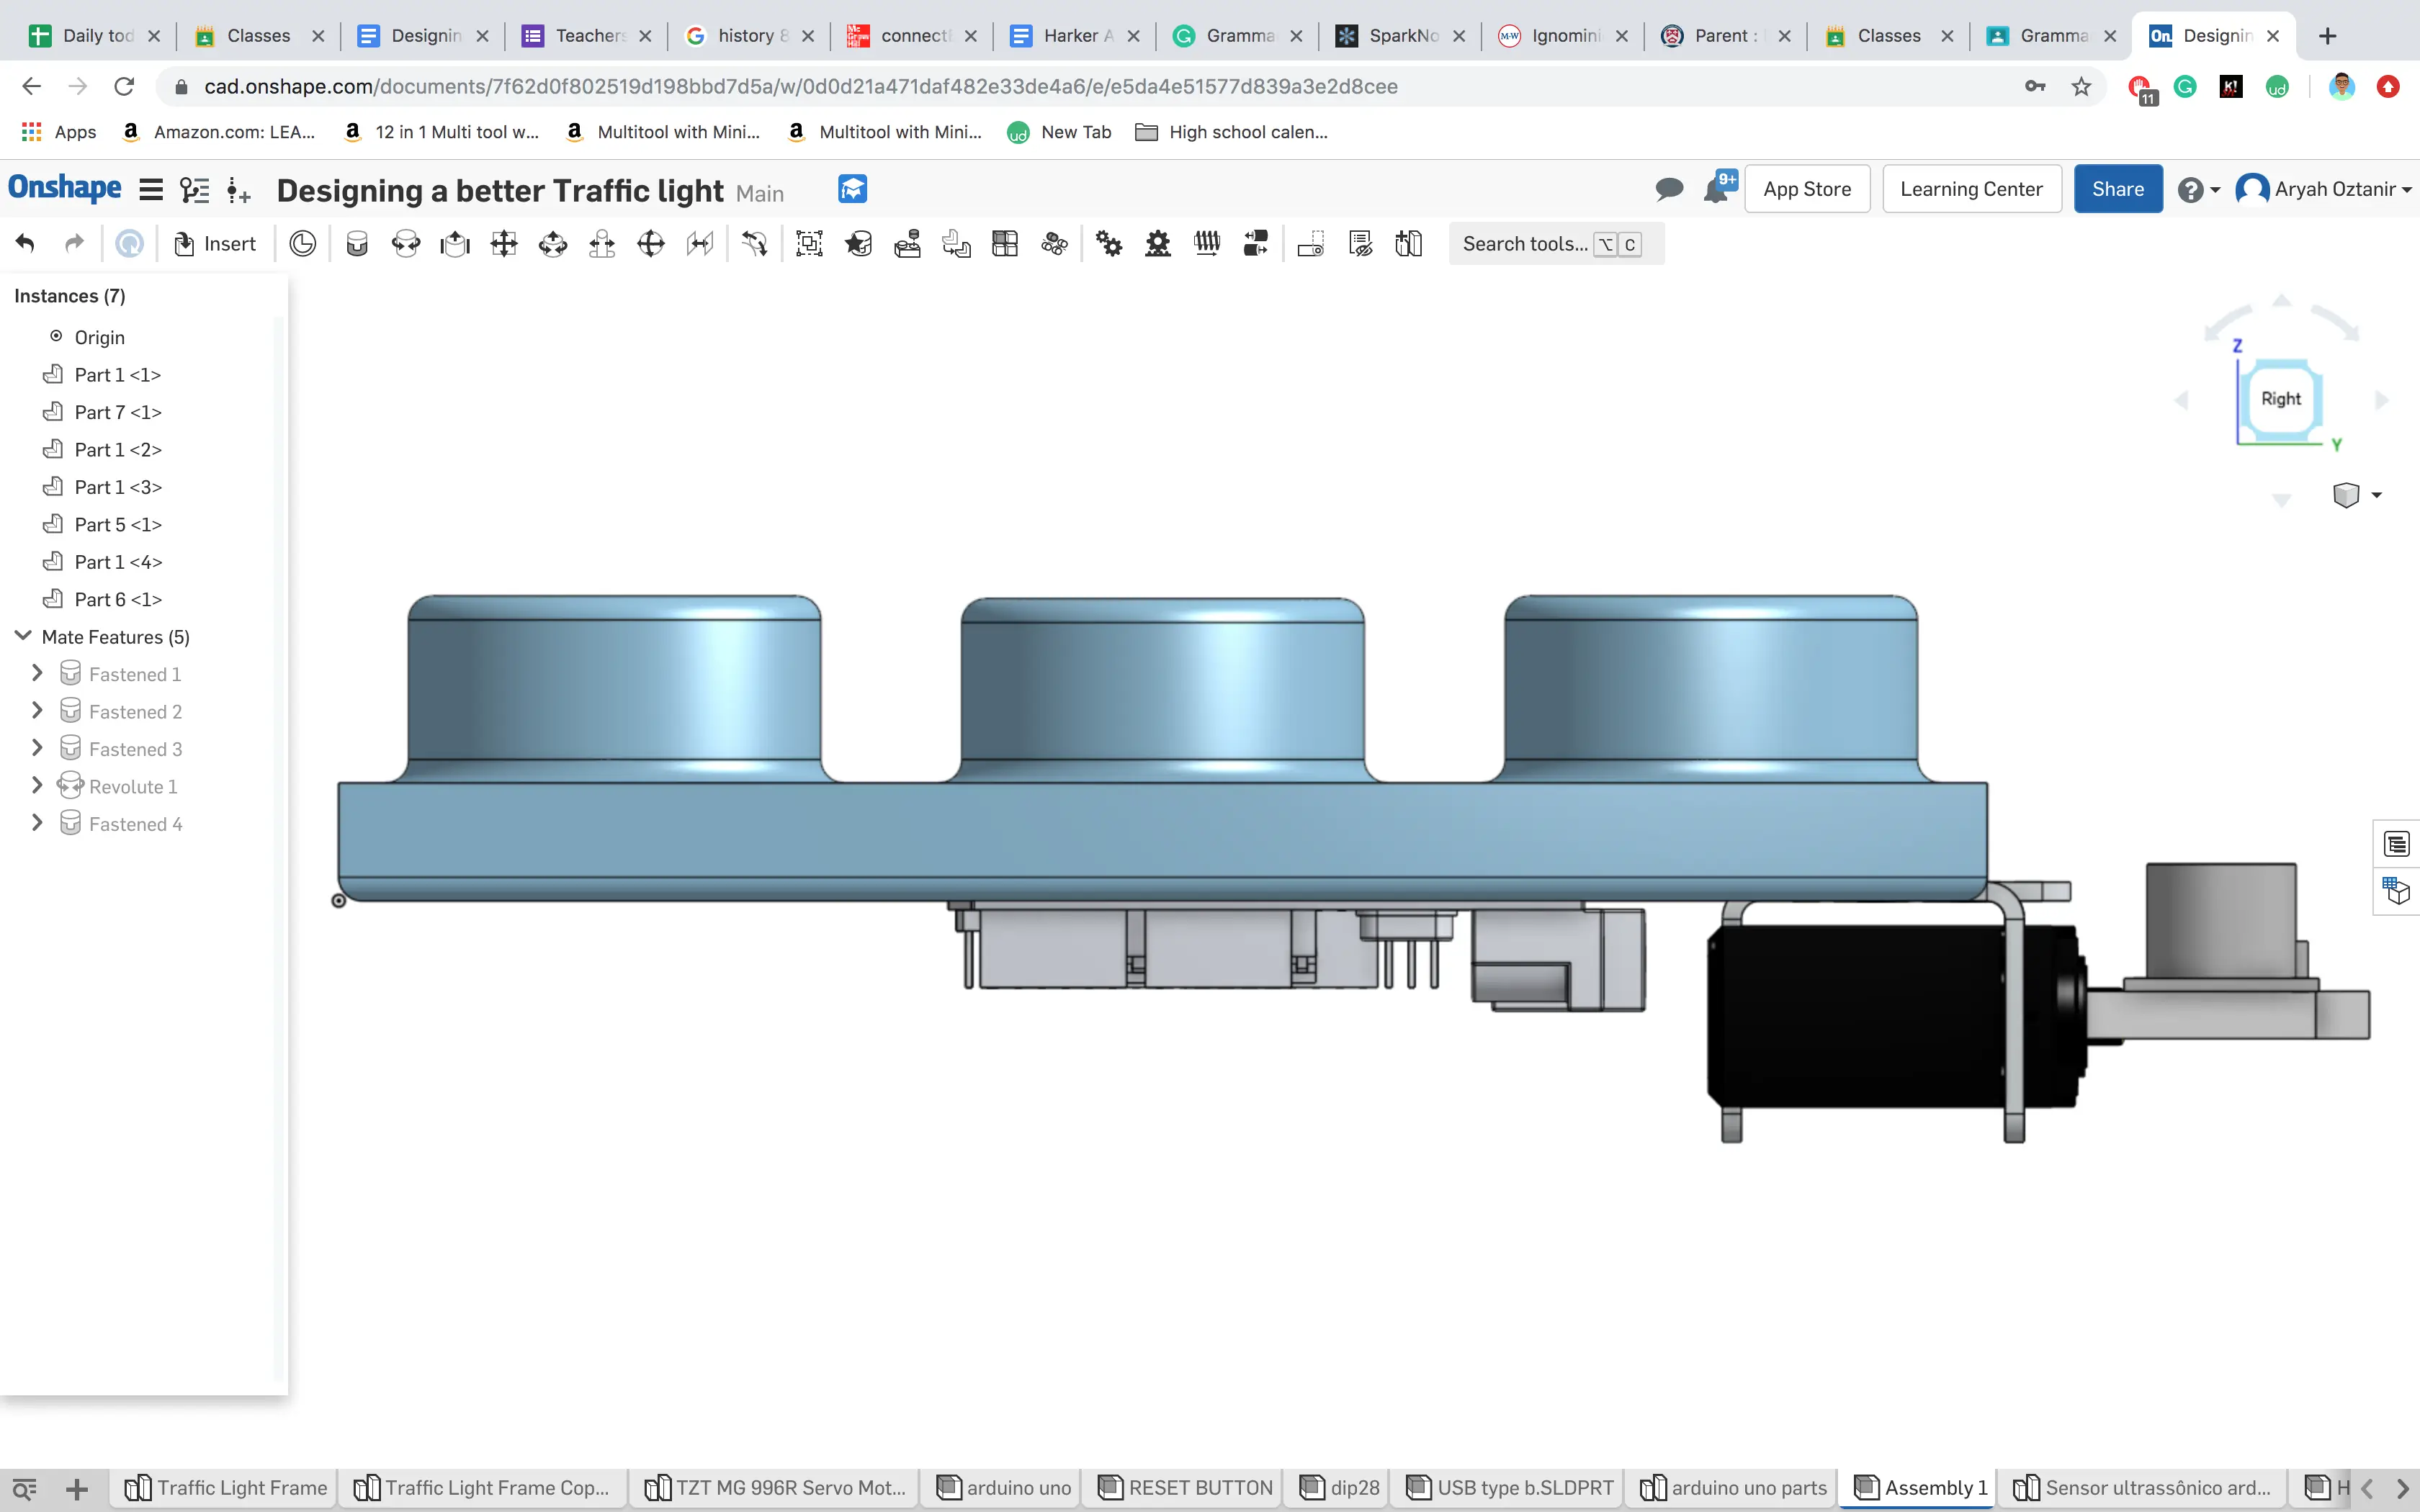
Task: Expand the Revolute 1 mate feature
Action: 37,786
